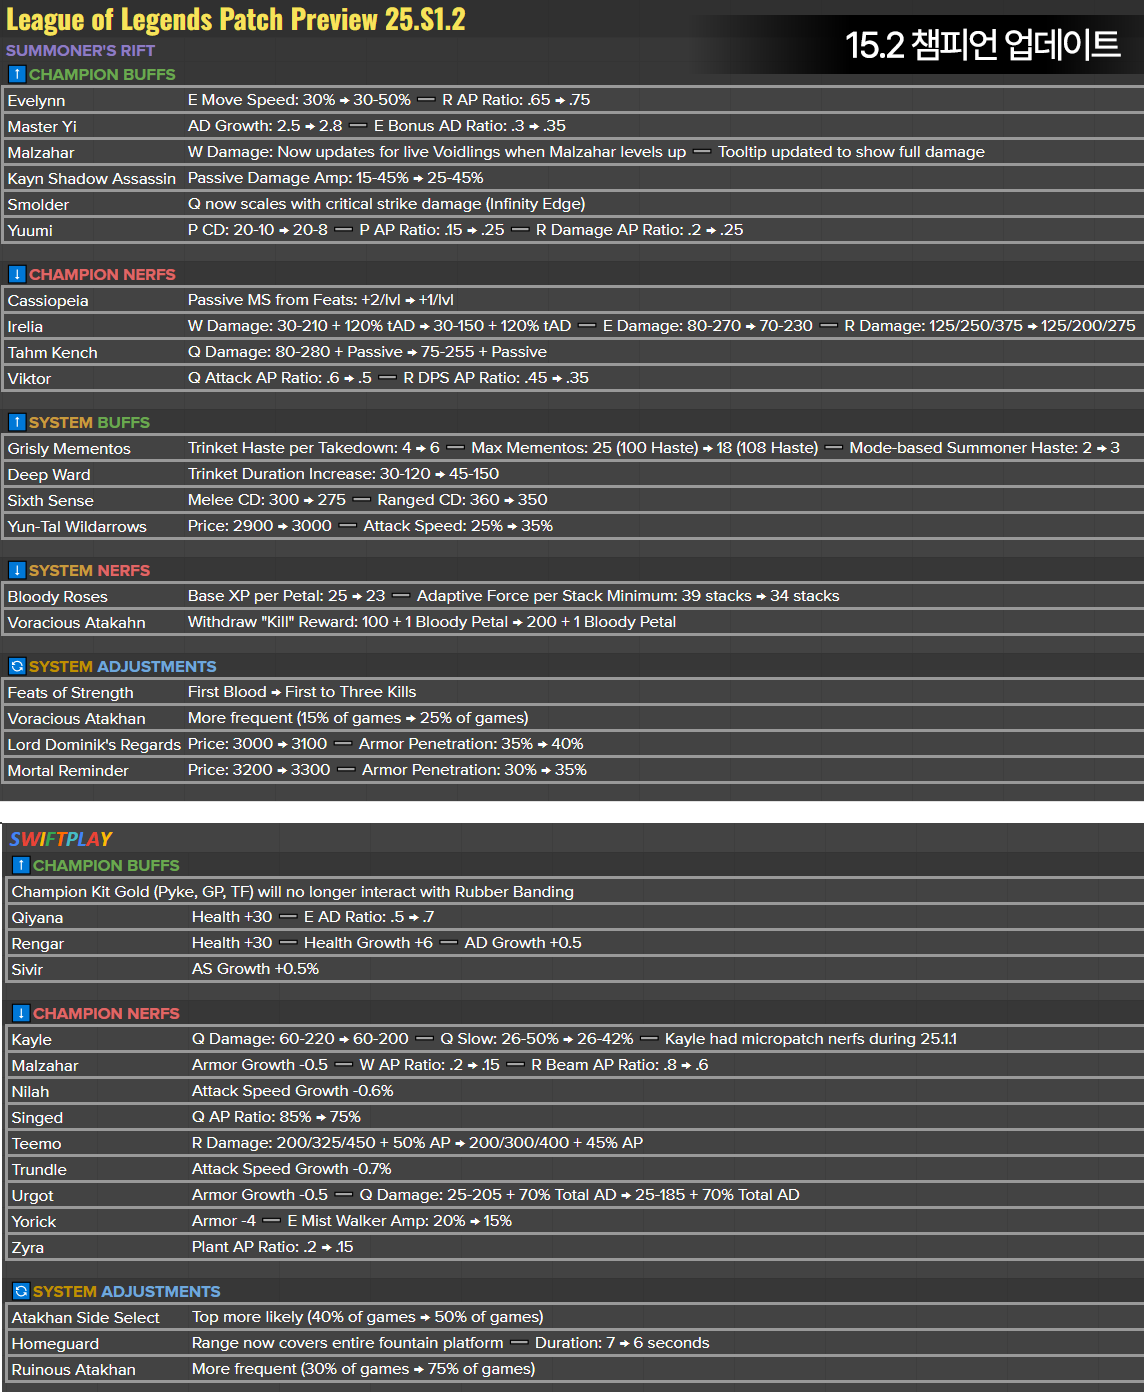1144x1392 pixels.
Task: Click 'Plant AP Ratio: .2 → .15' text
Action: tap(272, 1247)
